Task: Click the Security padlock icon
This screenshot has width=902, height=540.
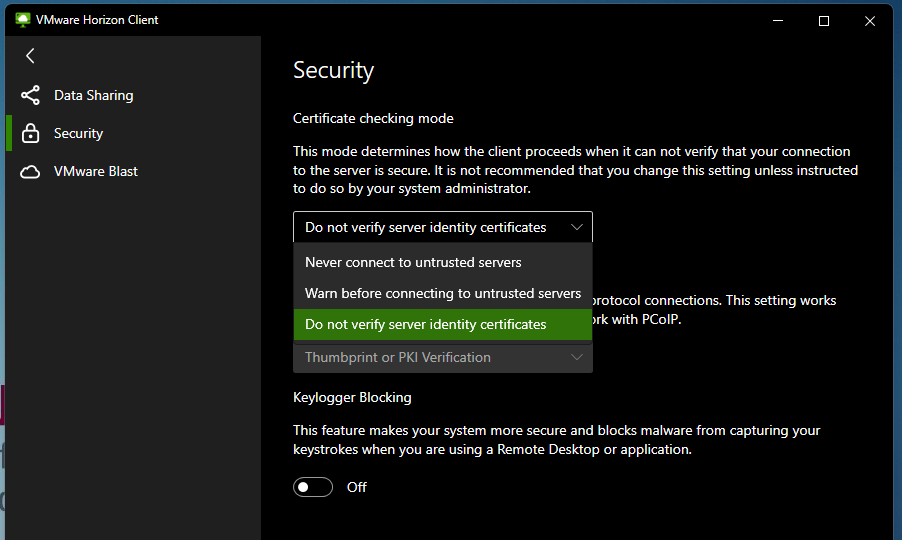Action: coord(30,134)
